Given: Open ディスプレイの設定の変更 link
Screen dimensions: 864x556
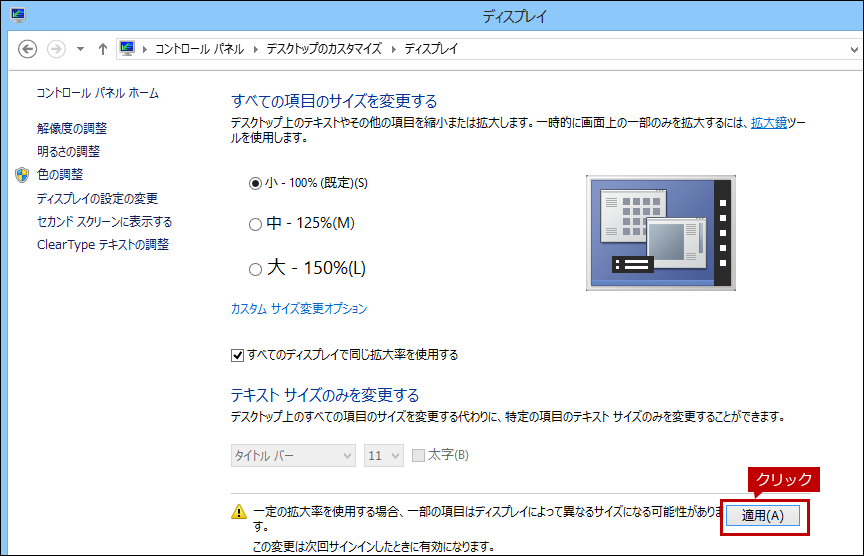Looking at the screenshot, I should [x=98, y=198].
